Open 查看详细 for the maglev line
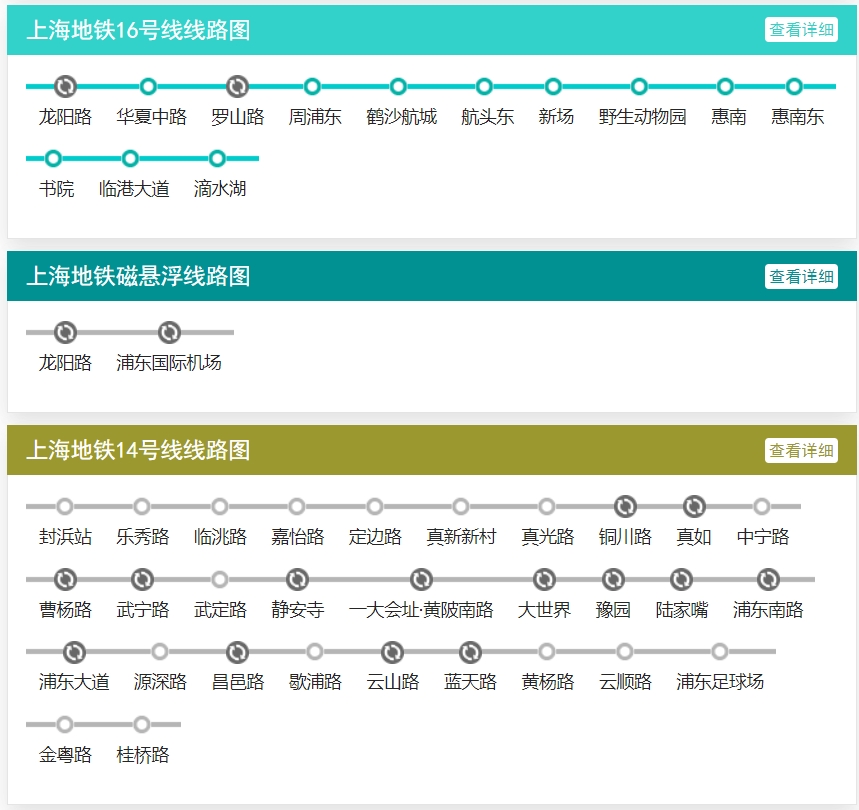859x810 pixels. [801, 276]
